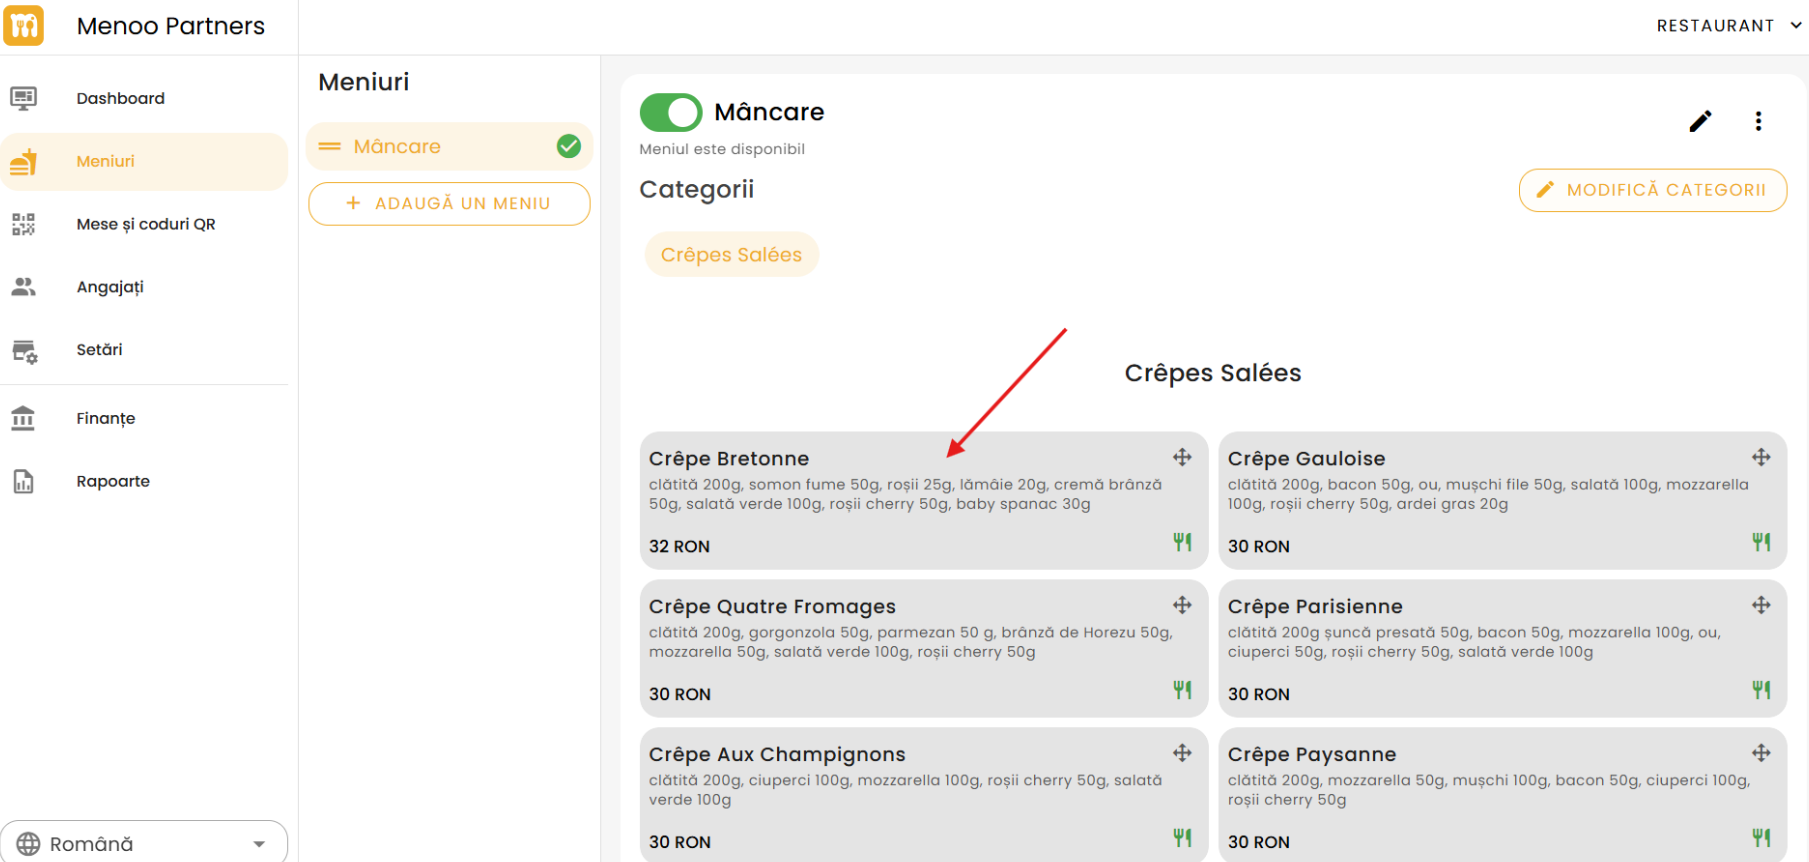Open the three-dot more options menu
This screenshot has width=1809, height=862.
coord(1758,121)
